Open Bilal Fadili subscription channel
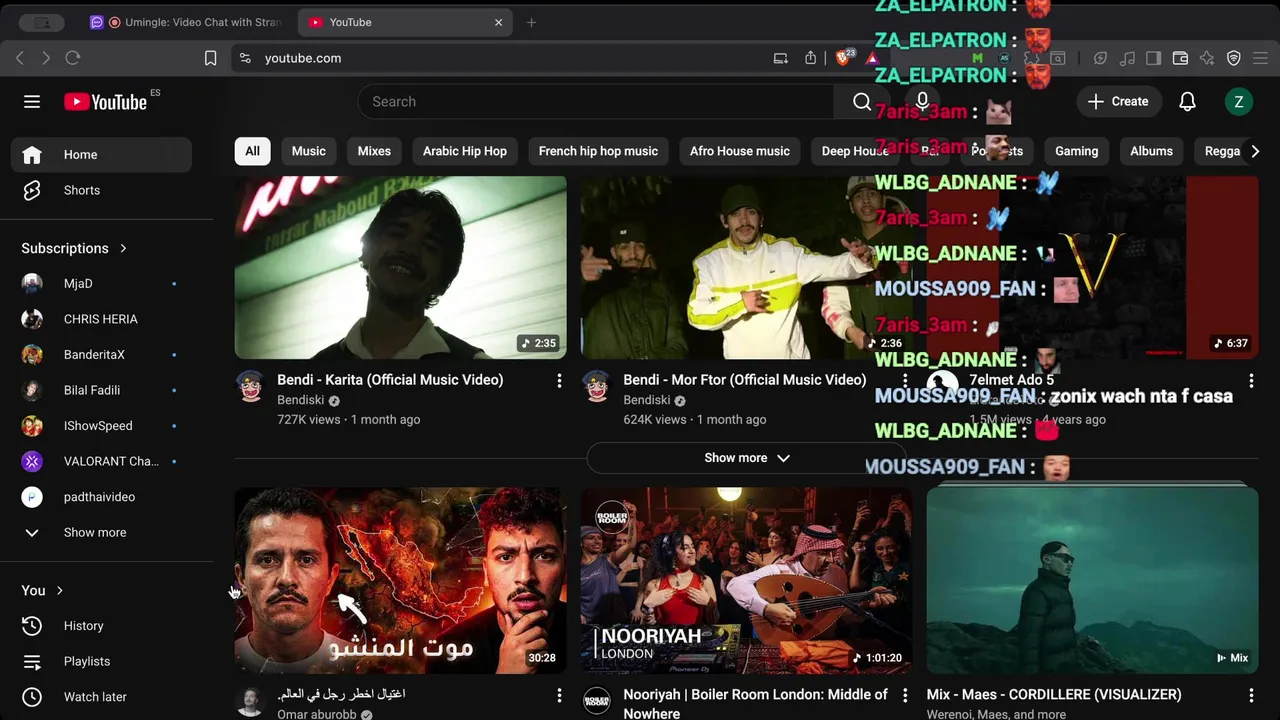This screenshot has height=720, width=1280. tap(101, 390)
